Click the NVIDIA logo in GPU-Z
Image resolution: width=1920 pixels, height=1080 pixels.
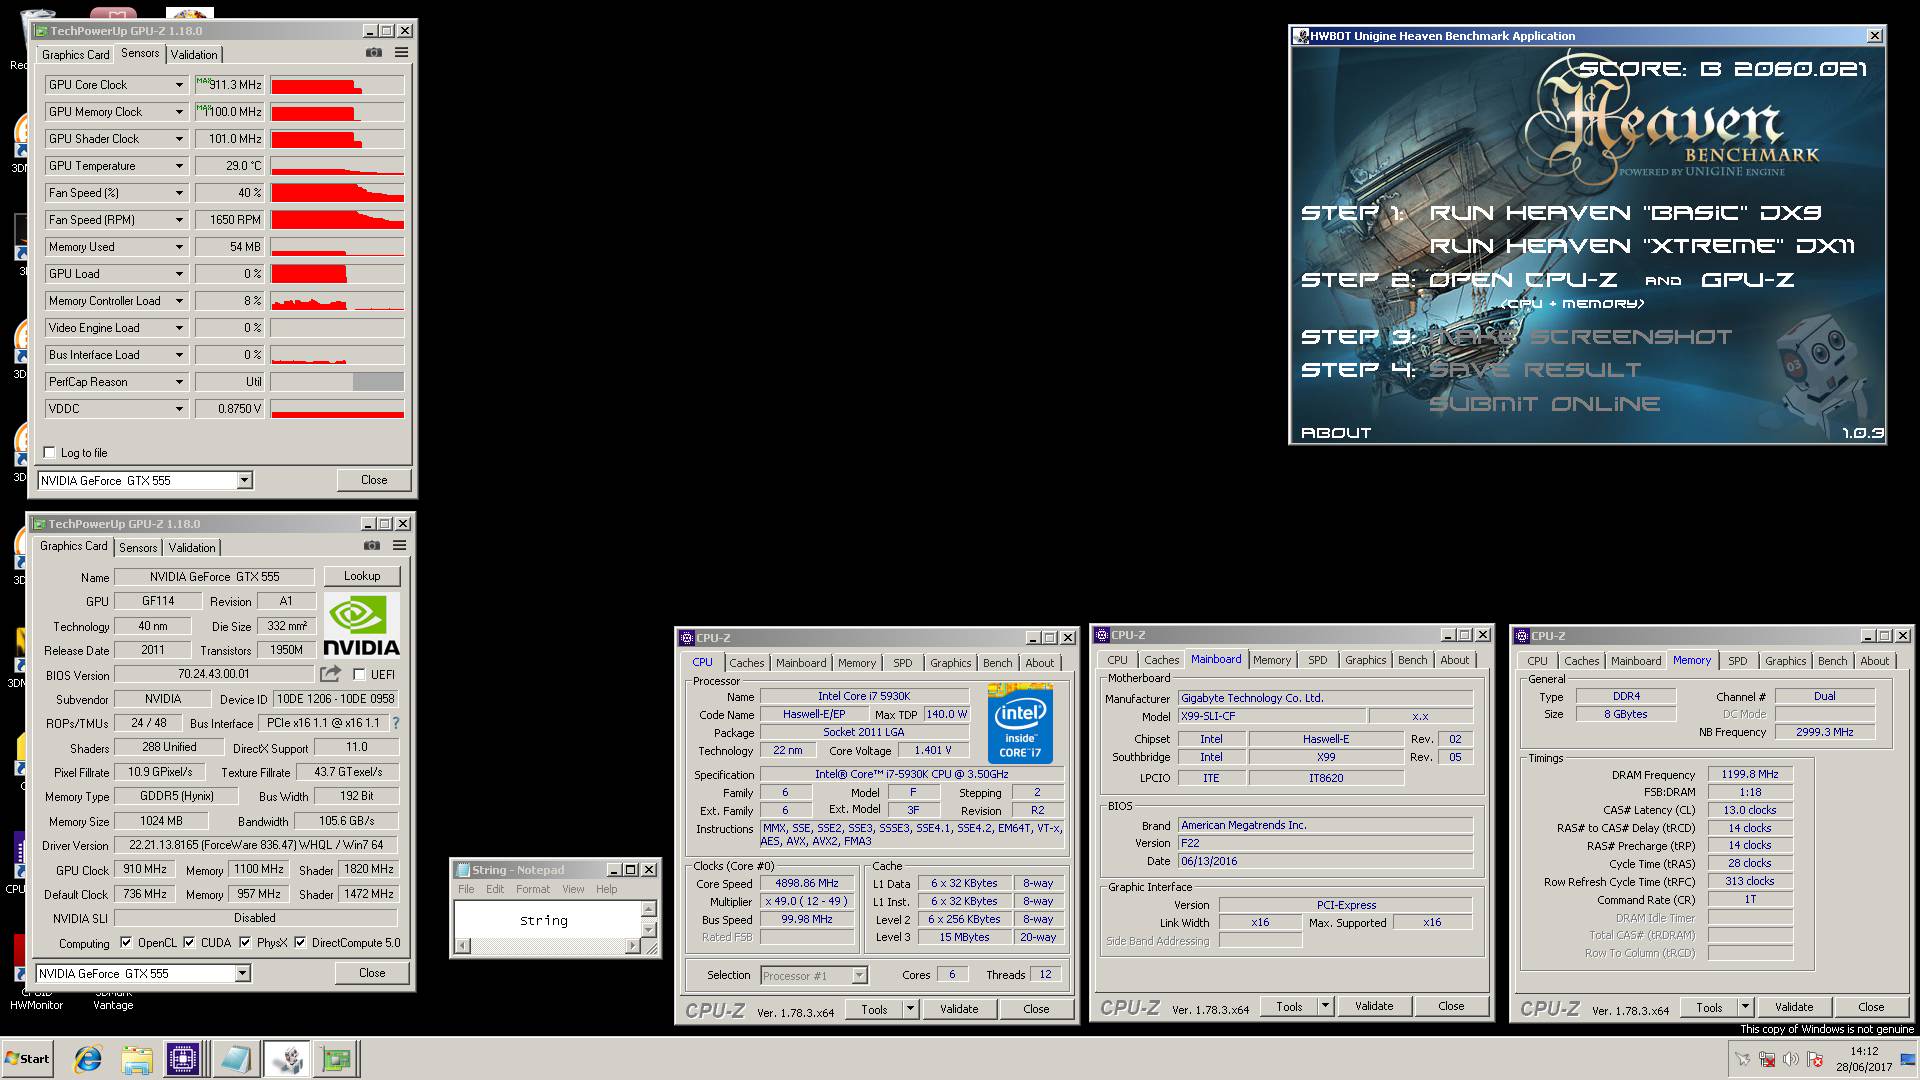361,626
